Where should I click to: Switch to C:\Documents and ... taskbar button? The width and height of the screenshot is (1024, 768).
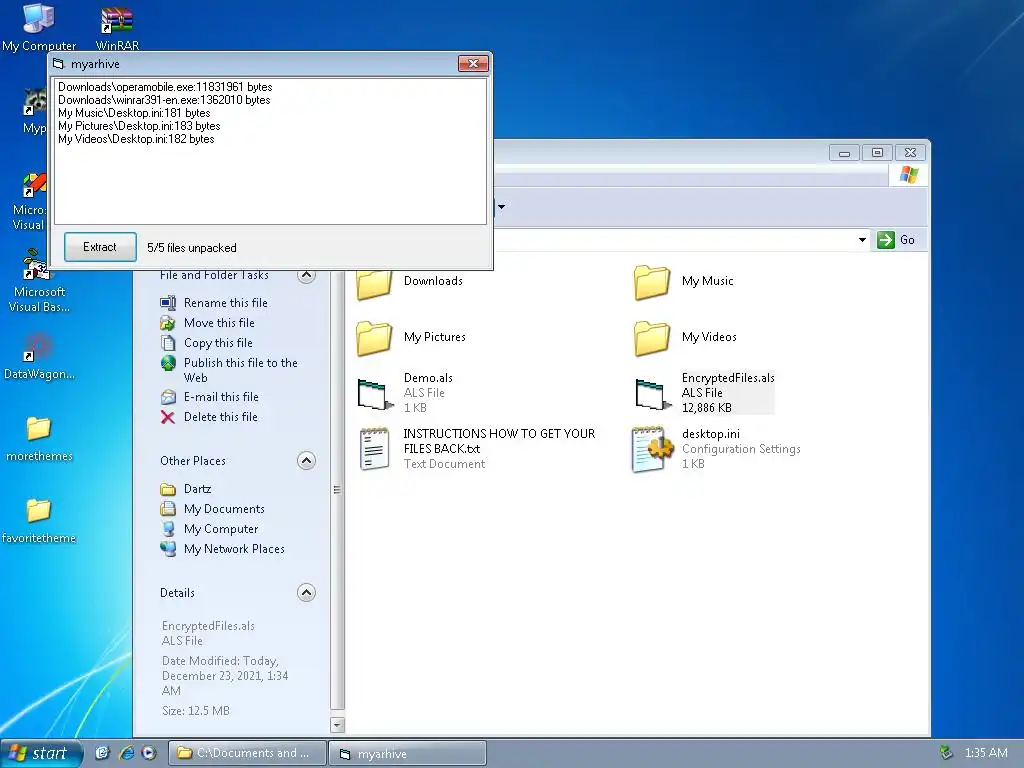click(247, 753)
